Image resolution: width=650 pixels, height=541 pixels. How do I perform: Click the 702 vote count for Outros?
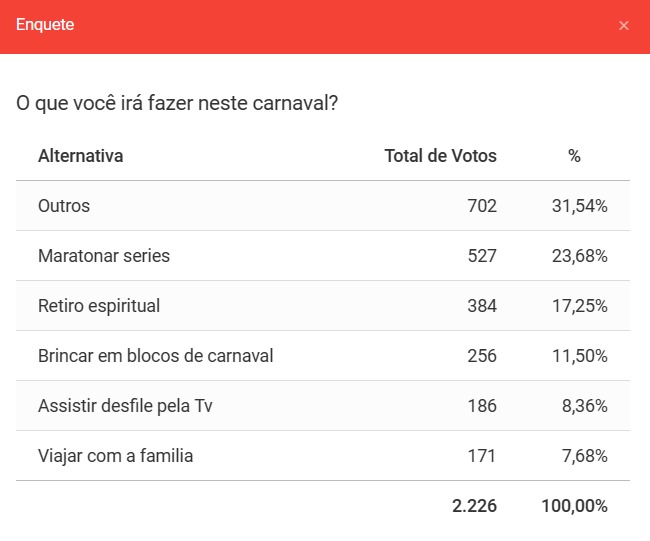point(481,206)
